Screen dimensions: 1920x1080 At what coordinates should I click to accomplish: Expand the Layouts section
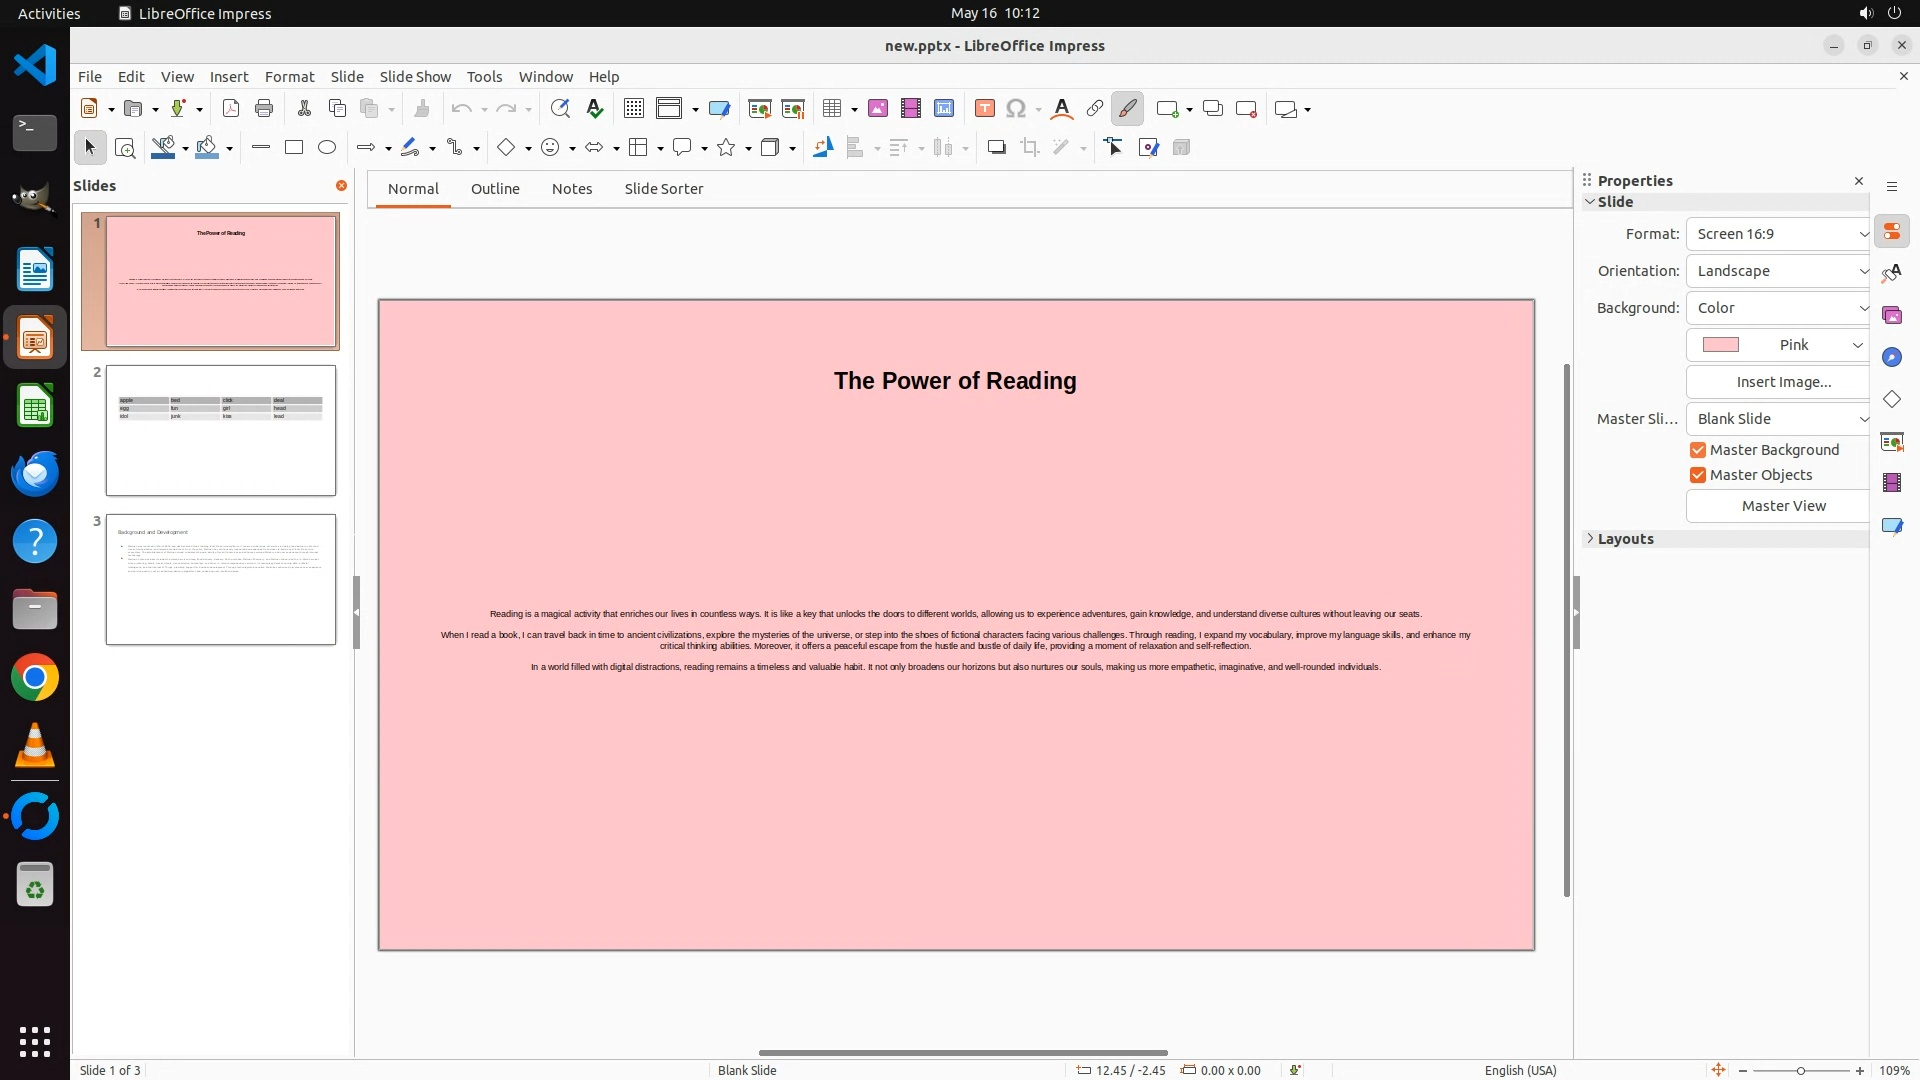[1625, 539]
